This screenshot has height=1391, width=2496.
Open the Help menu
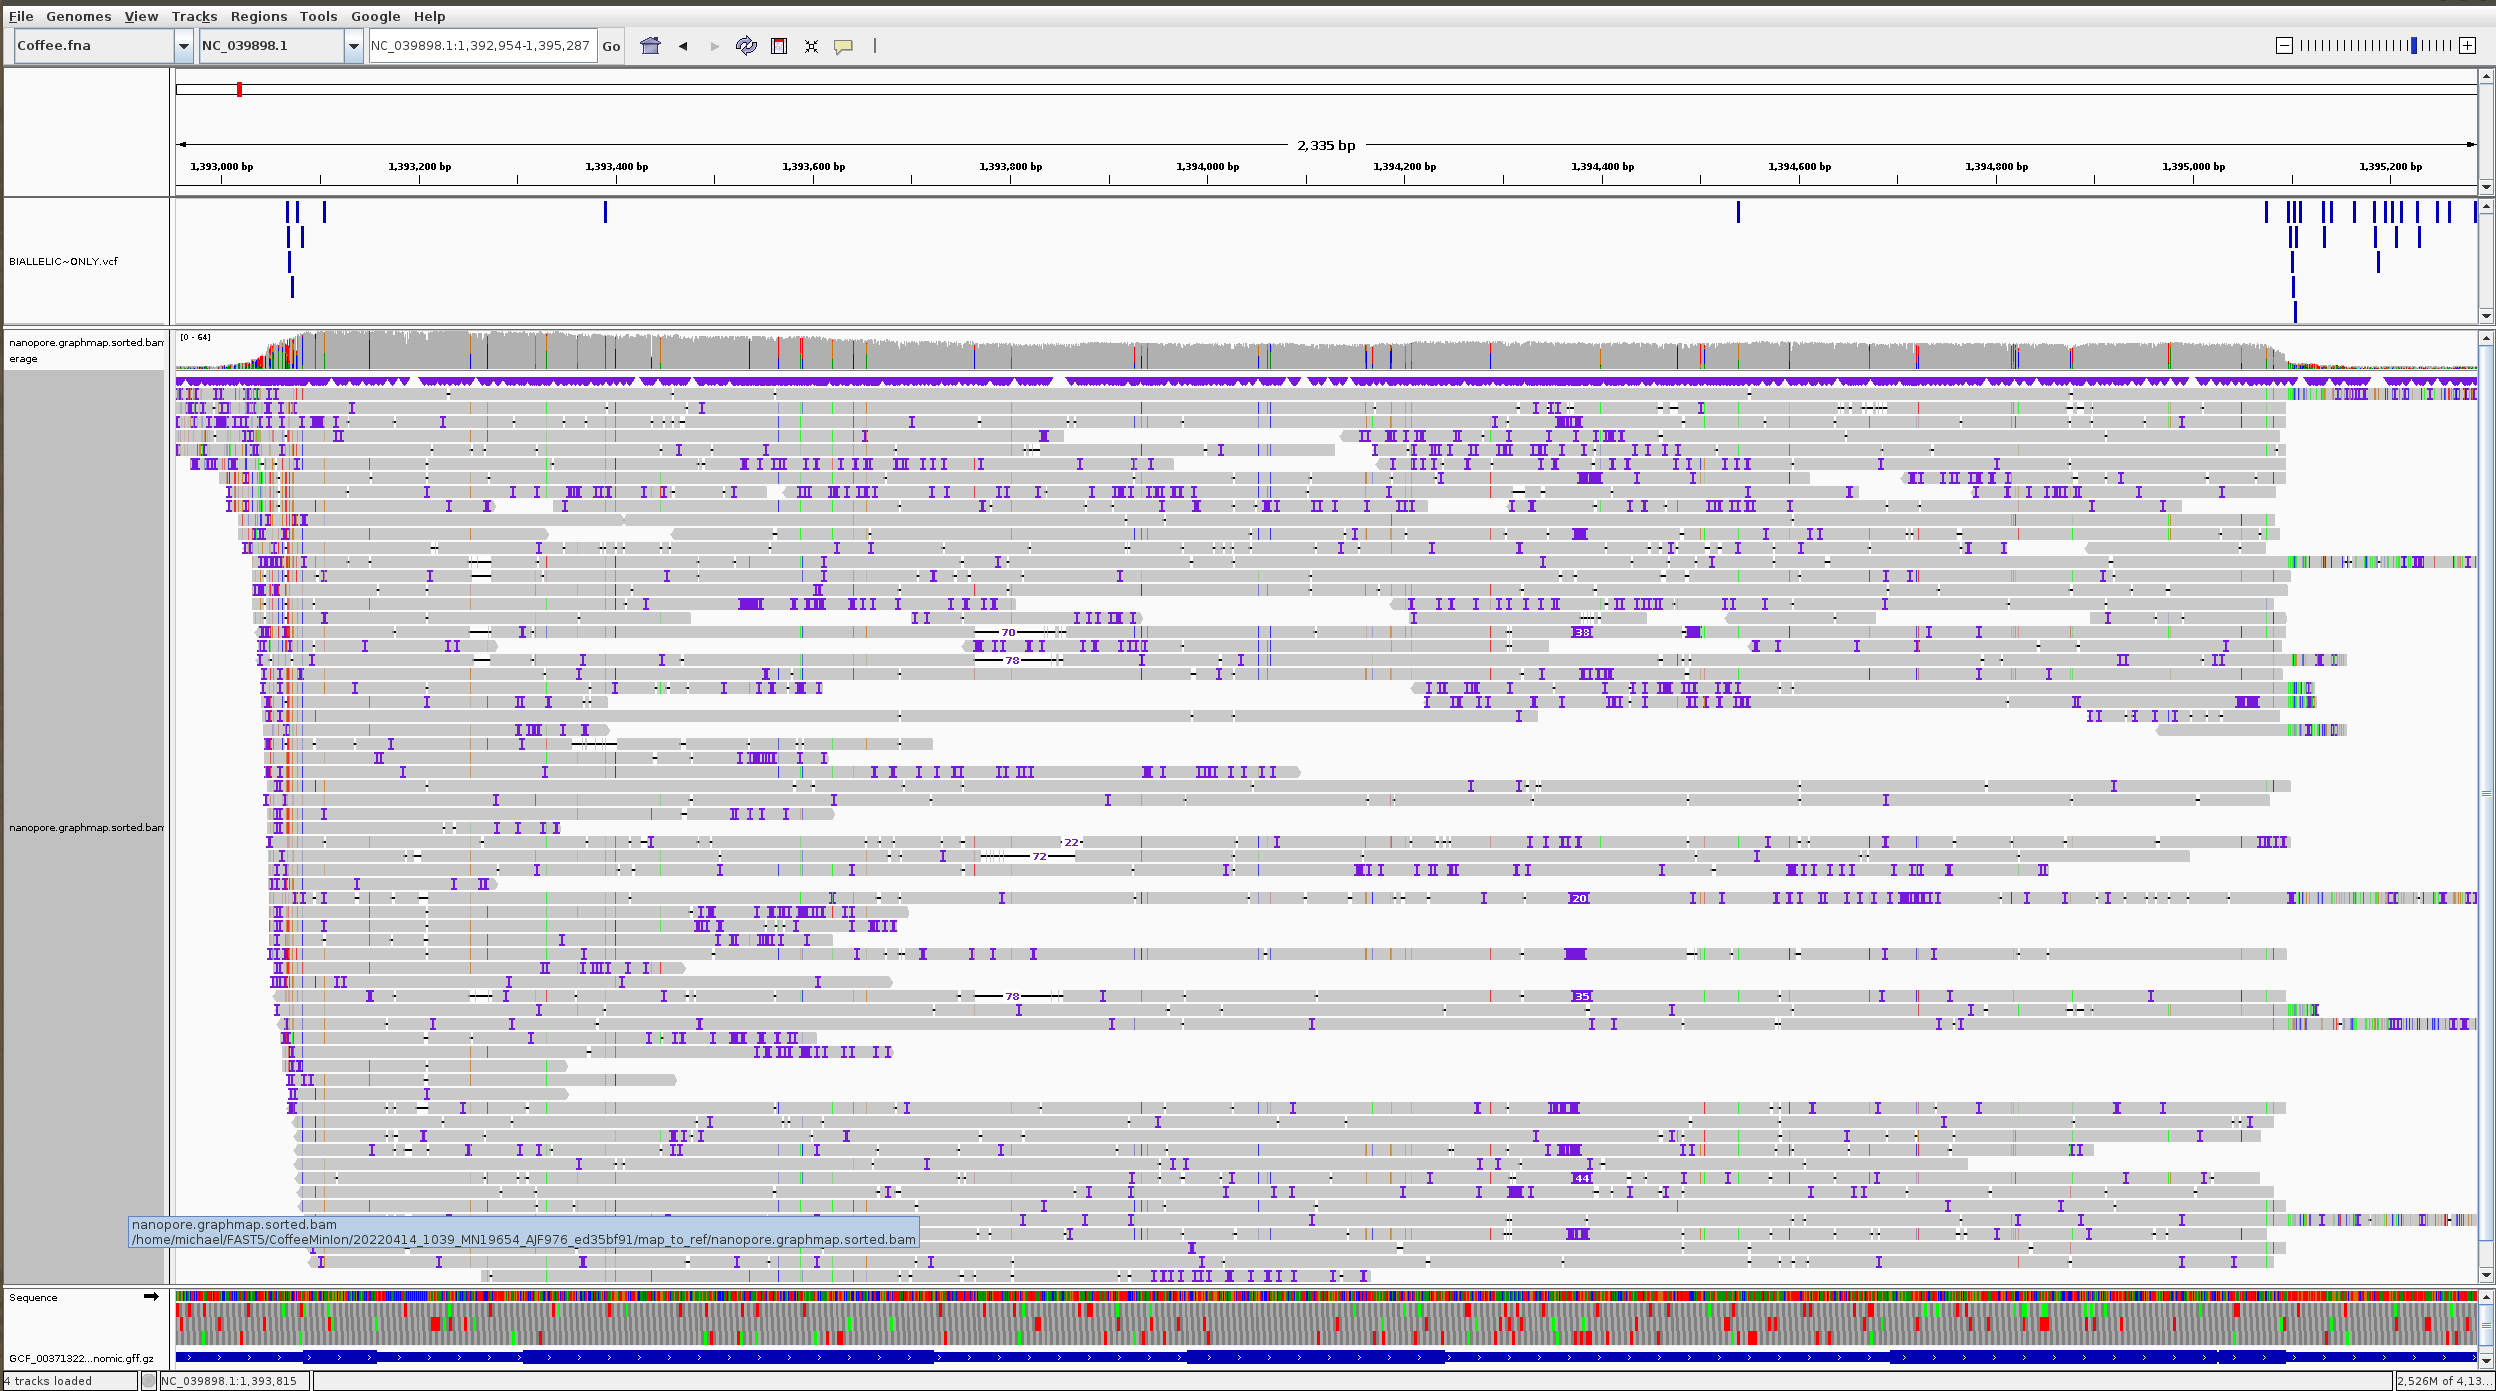(x=429, y=16)
